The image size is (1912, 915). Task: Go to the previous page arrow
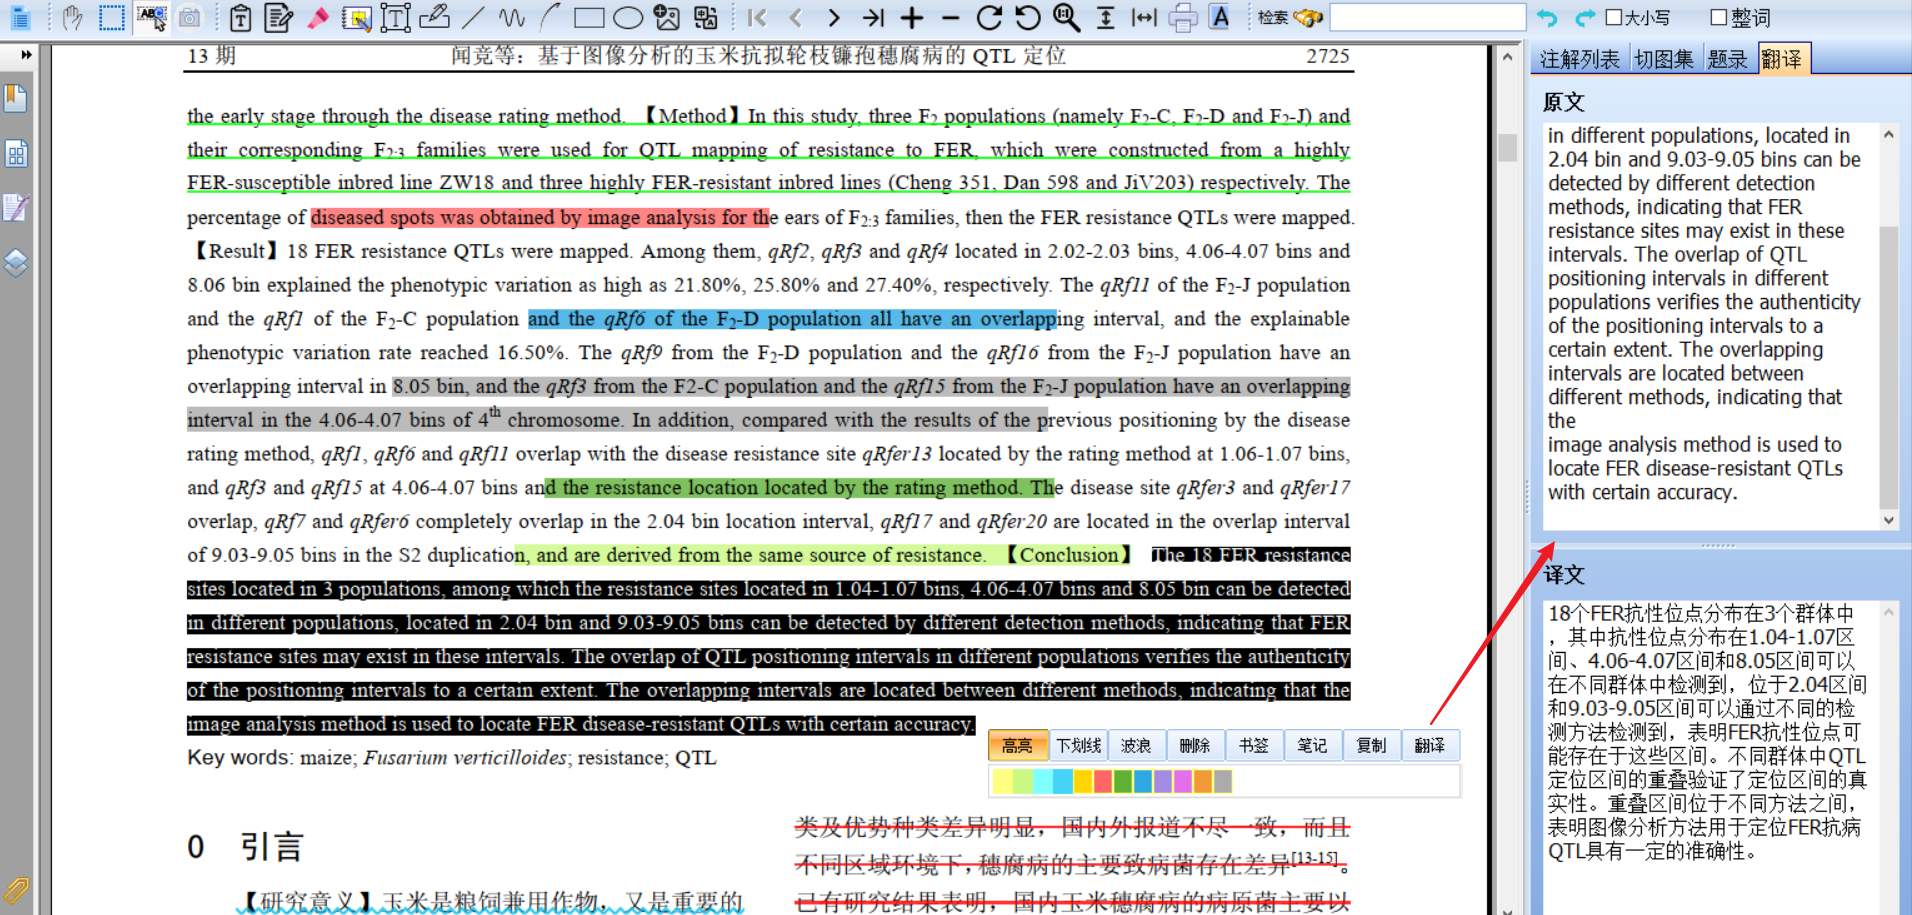[796, 17]
